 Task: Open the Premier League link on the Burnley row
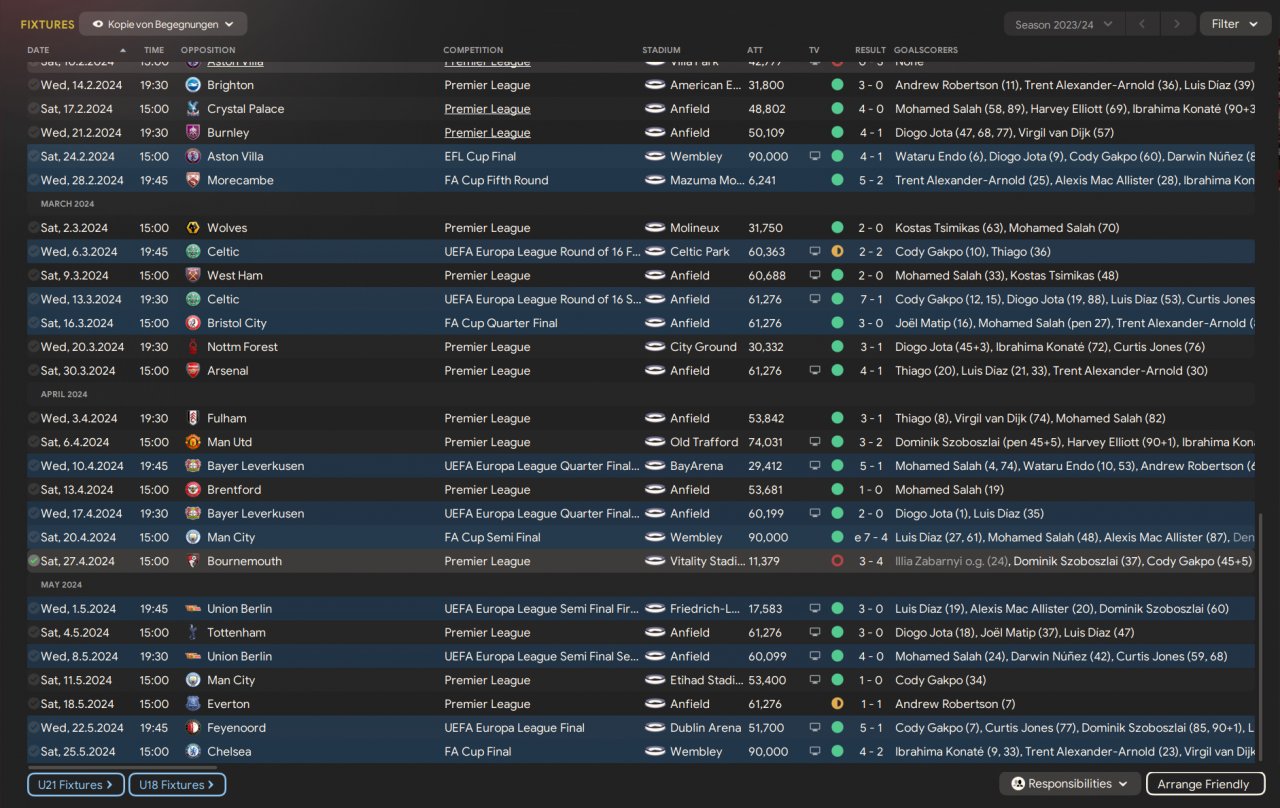(488, 133)
